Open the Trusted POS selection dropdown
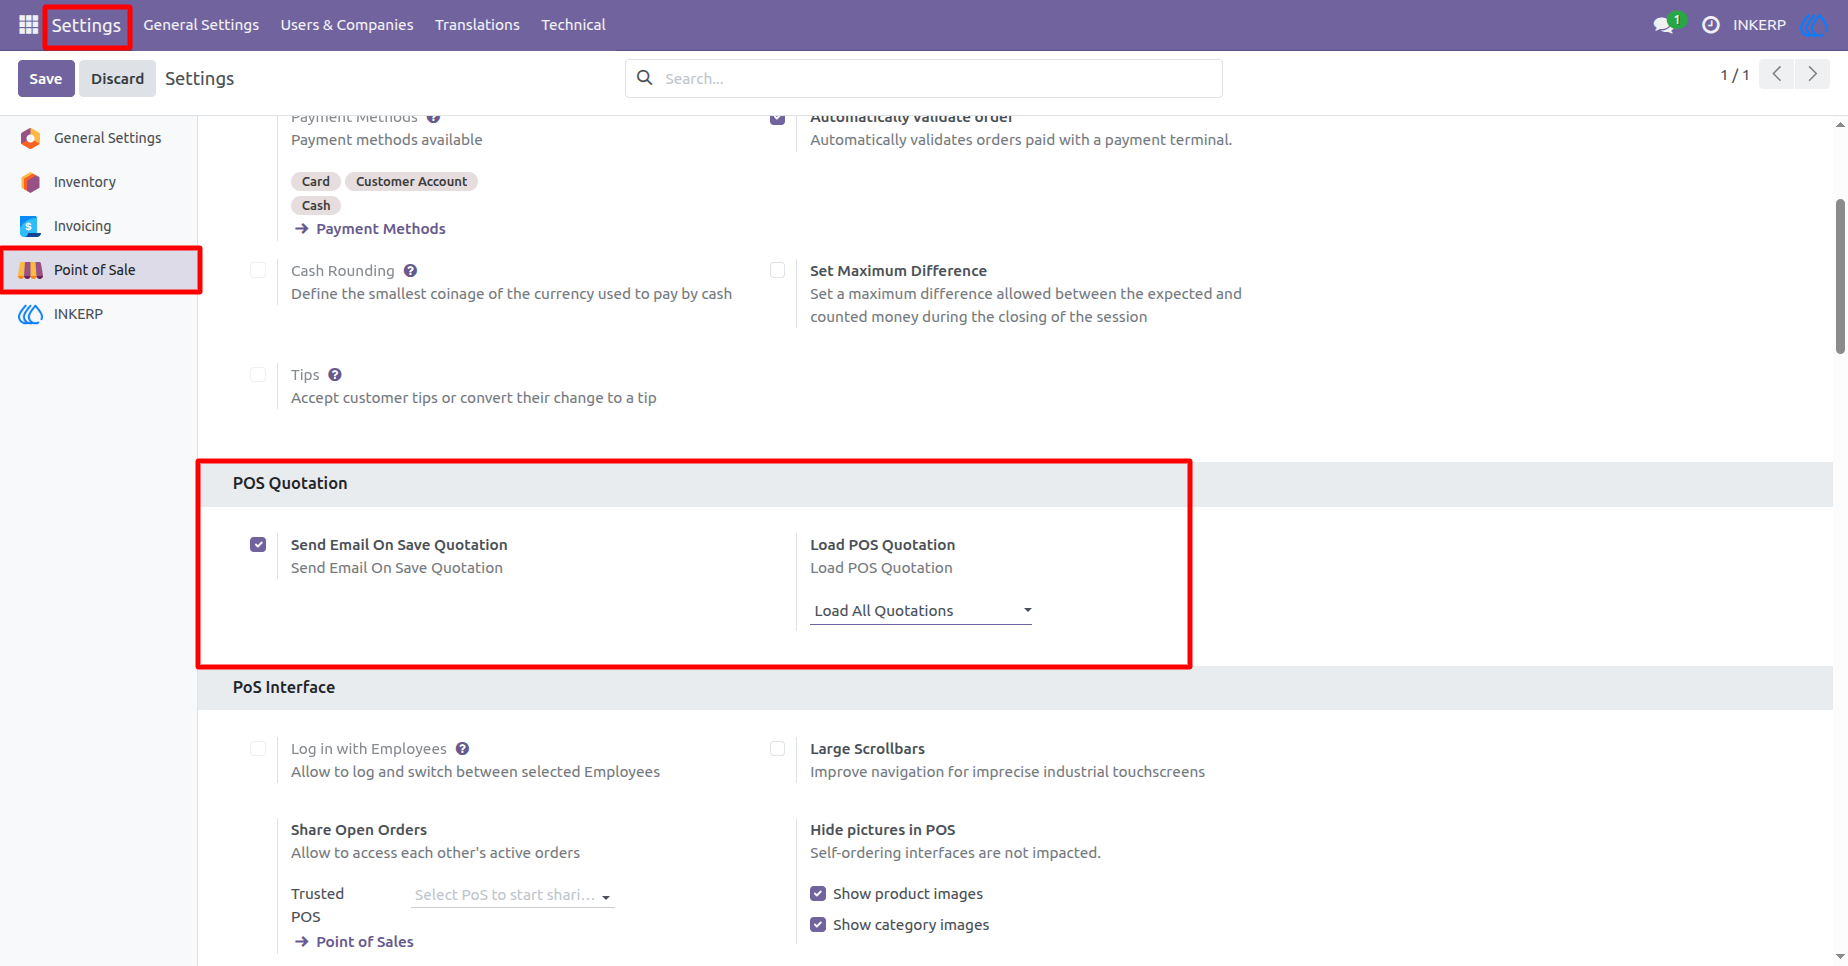This screenshot has height=966, width=1848. [513, 895]
